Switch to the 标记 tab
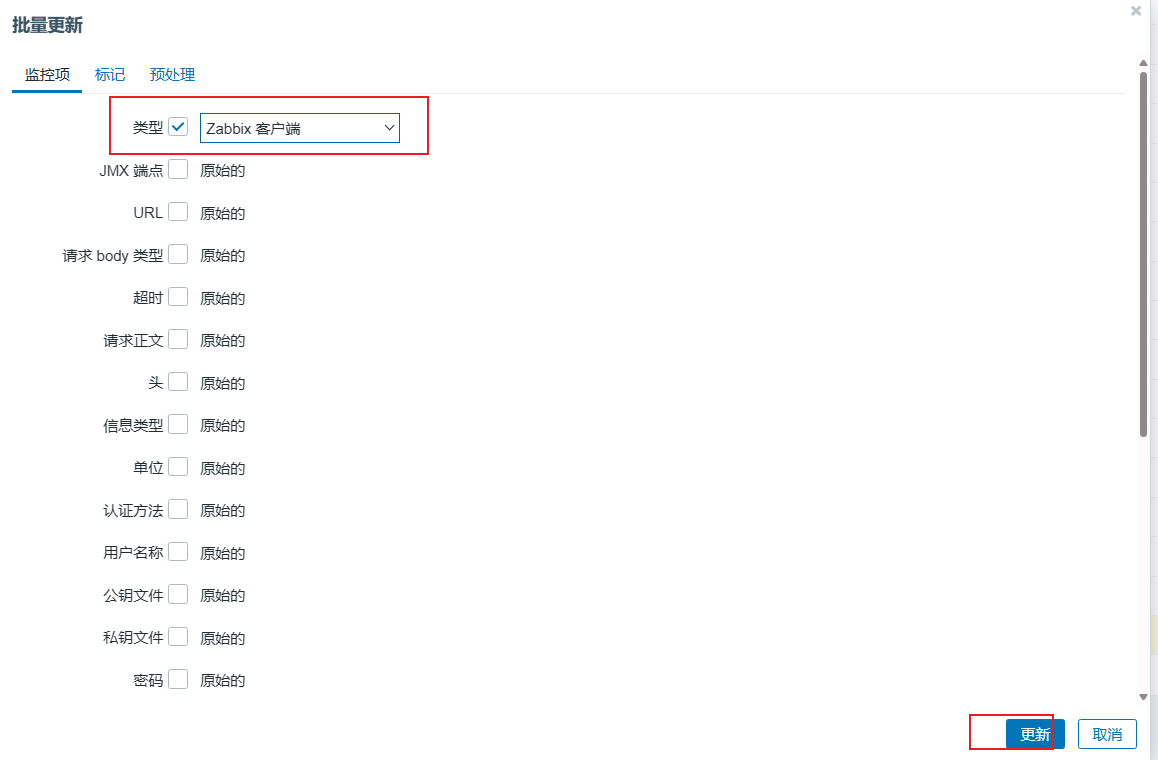The height and width of the screenshot is (760, 1158). tap(110, 75)
